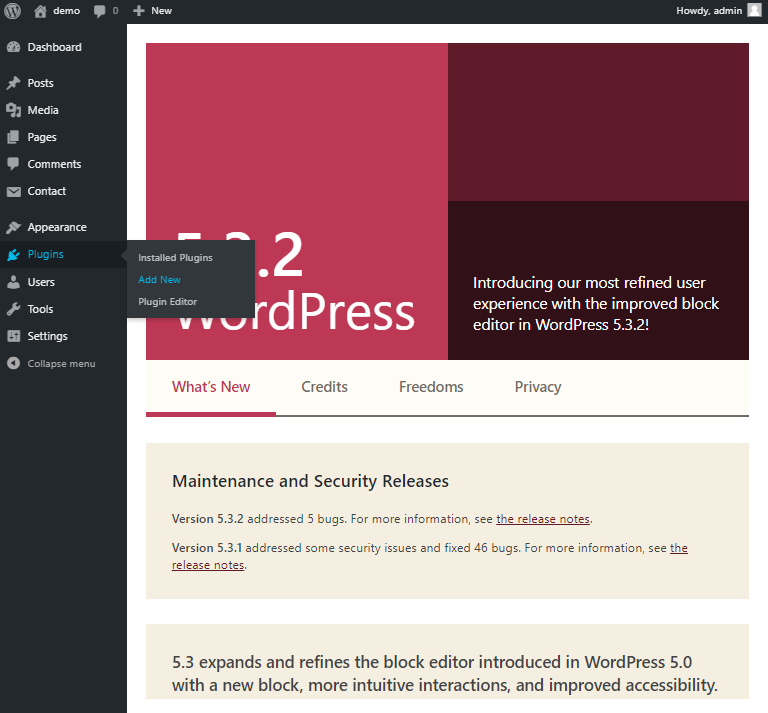Screen dimensions: 768x713
Task: Click New in the admin bar
Action: (162, 11)
